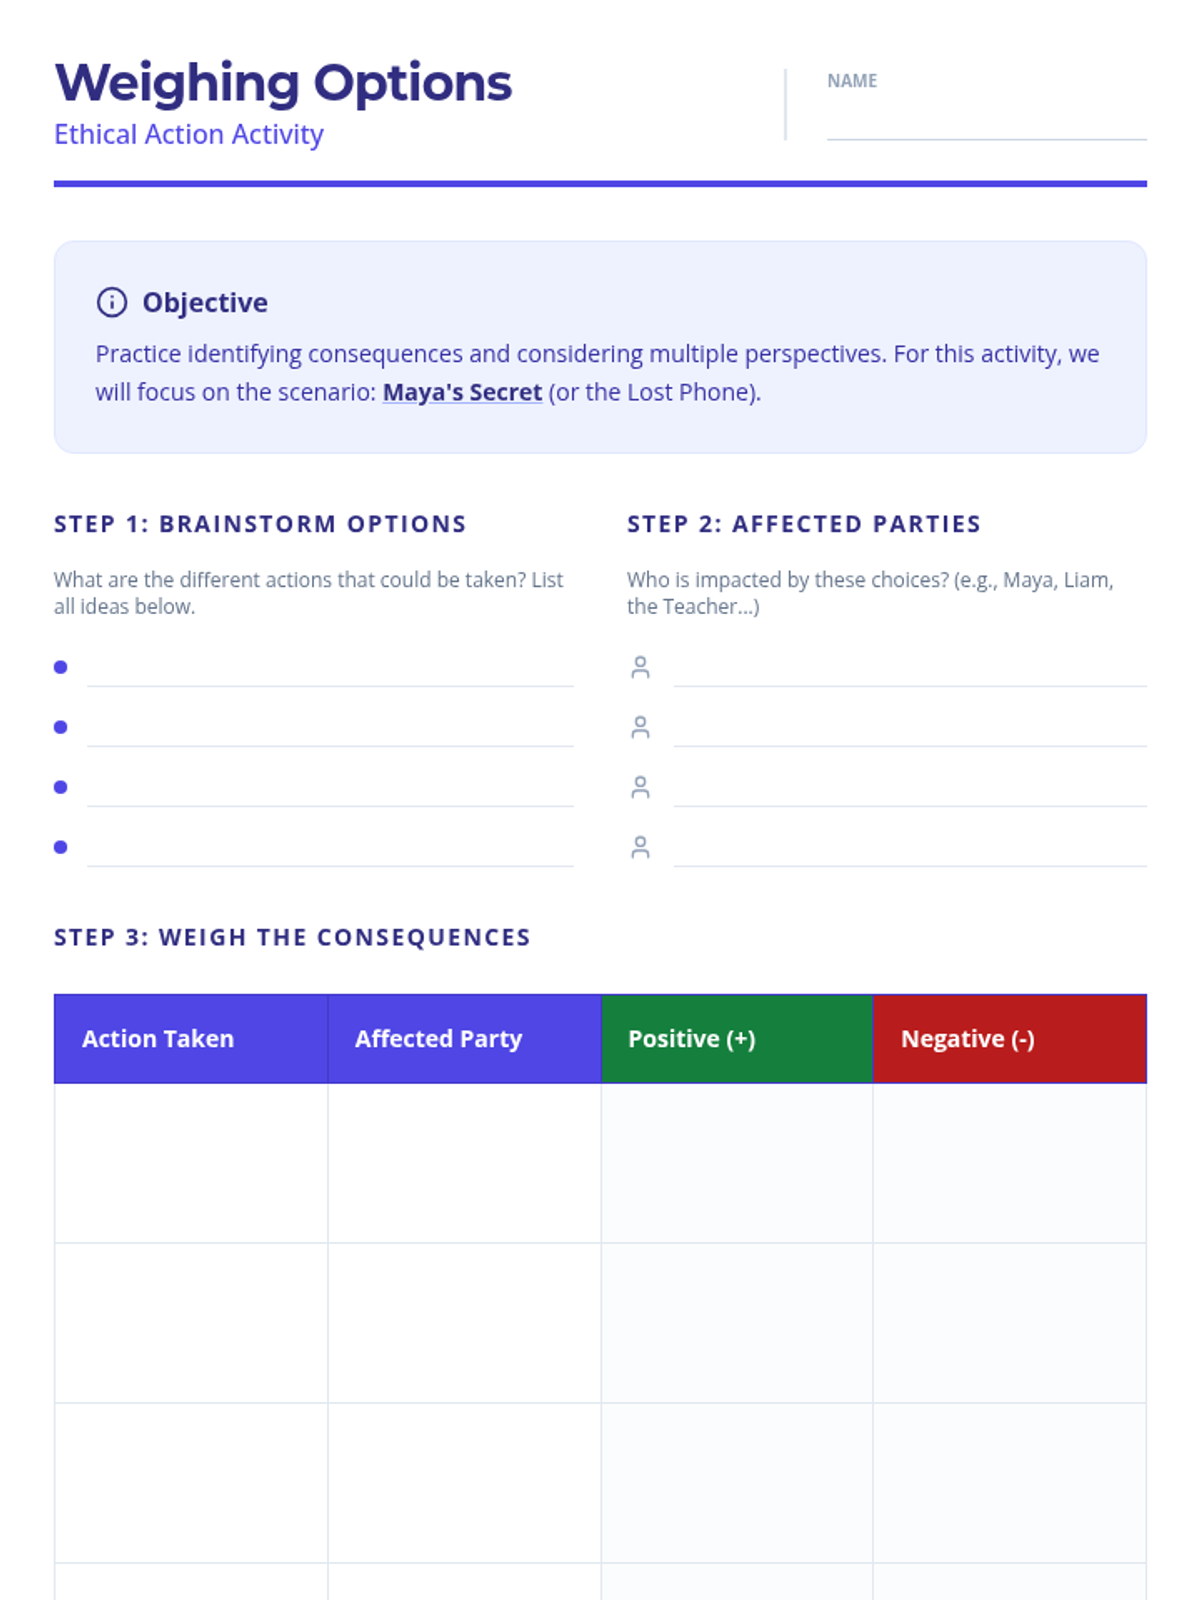The width and height of the screenshot is (1200, 1600).
Task: Click the first person icon under Affected Parties
Action: click(x=641, y=667)
